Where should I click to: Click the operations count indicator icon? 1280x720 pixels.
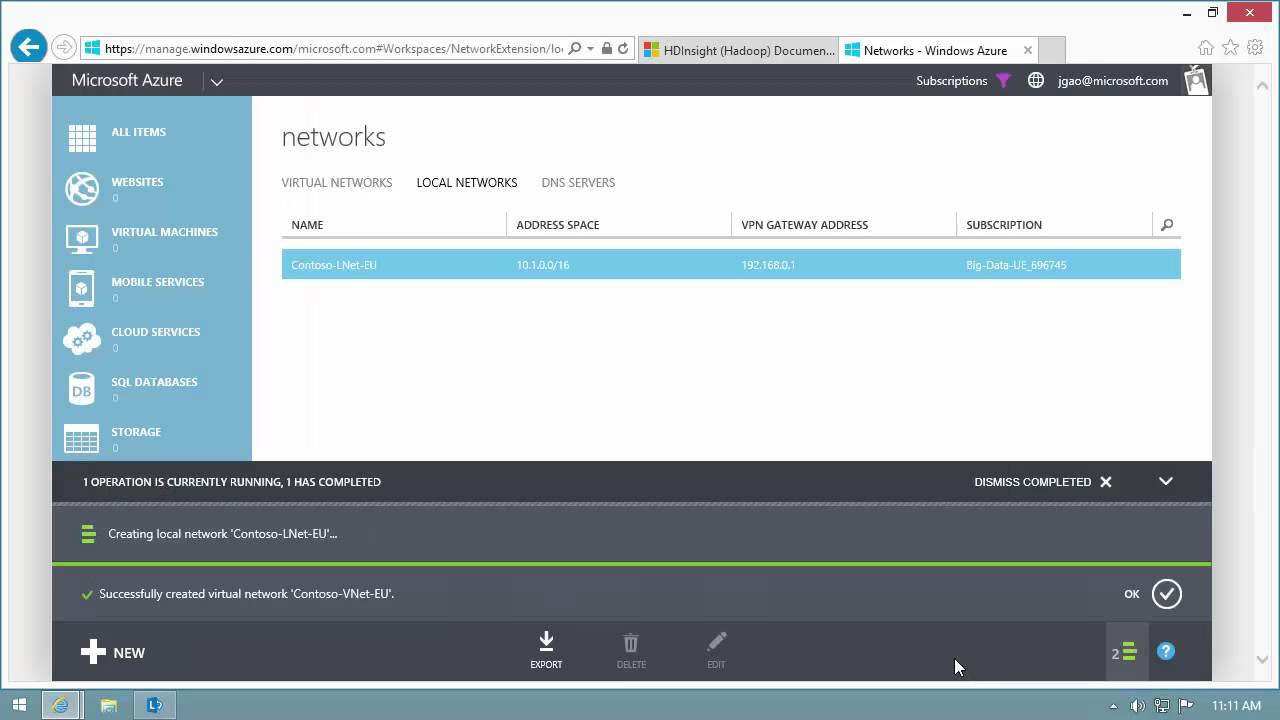[1125, 653]
